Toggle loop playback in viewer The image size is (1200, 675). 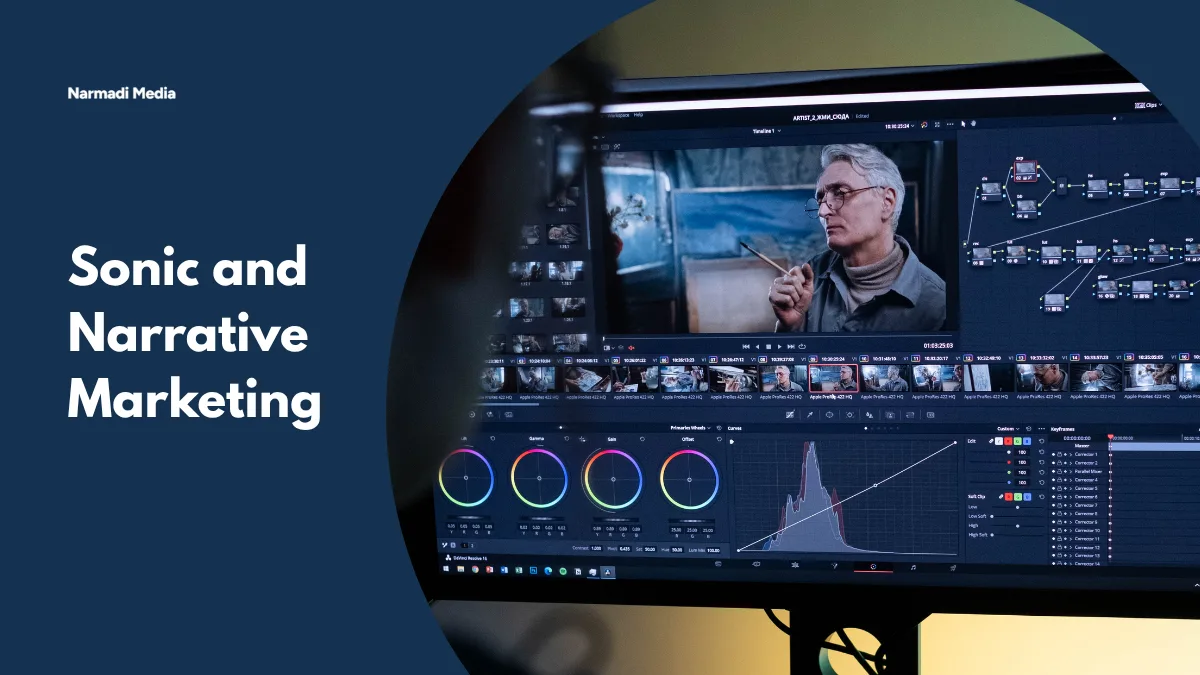click(x=802, y=346)
